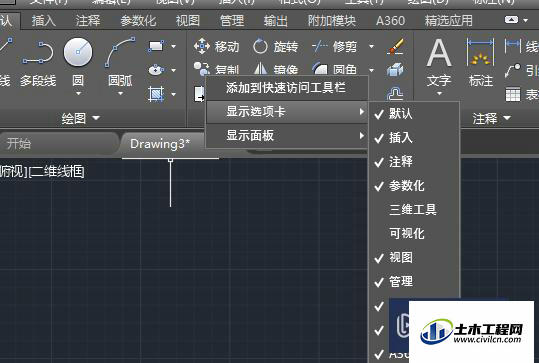Enable the 三维工具 tab option
This screenshot has height=363, width=539.
click(x=414, y=210)
